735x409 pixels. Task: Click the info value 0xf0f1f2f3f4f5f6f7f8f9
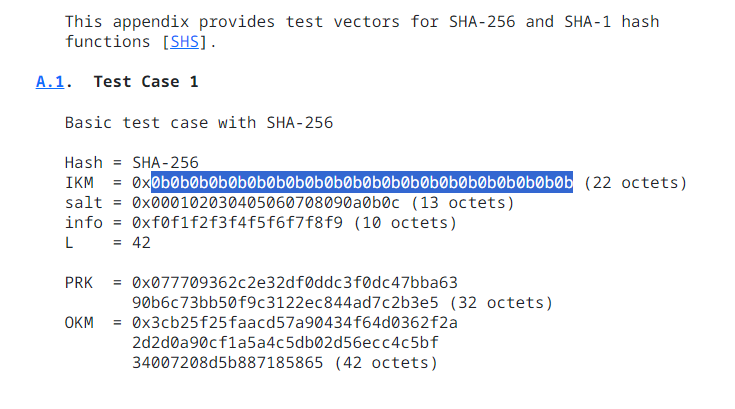(x=237, y=223)
